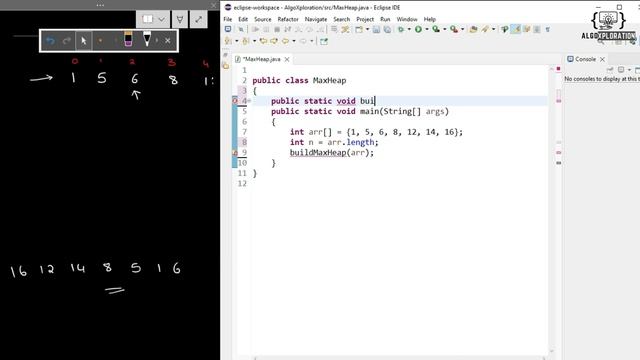Click the Step Return icon
640x360 pixels.
pyautogui.click(x=320, y=29)
